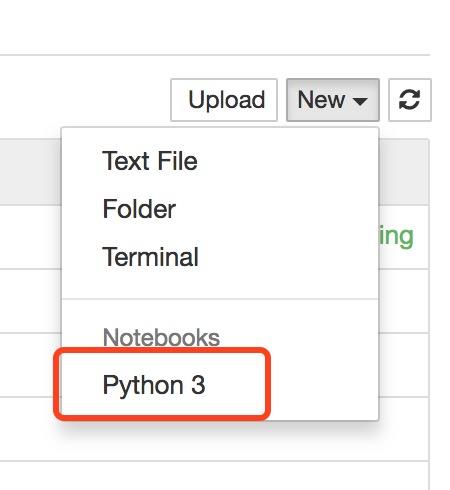Create a new Text File
Image resolution: width=450 pixels, height=490 pixels.
click(220, 161)
